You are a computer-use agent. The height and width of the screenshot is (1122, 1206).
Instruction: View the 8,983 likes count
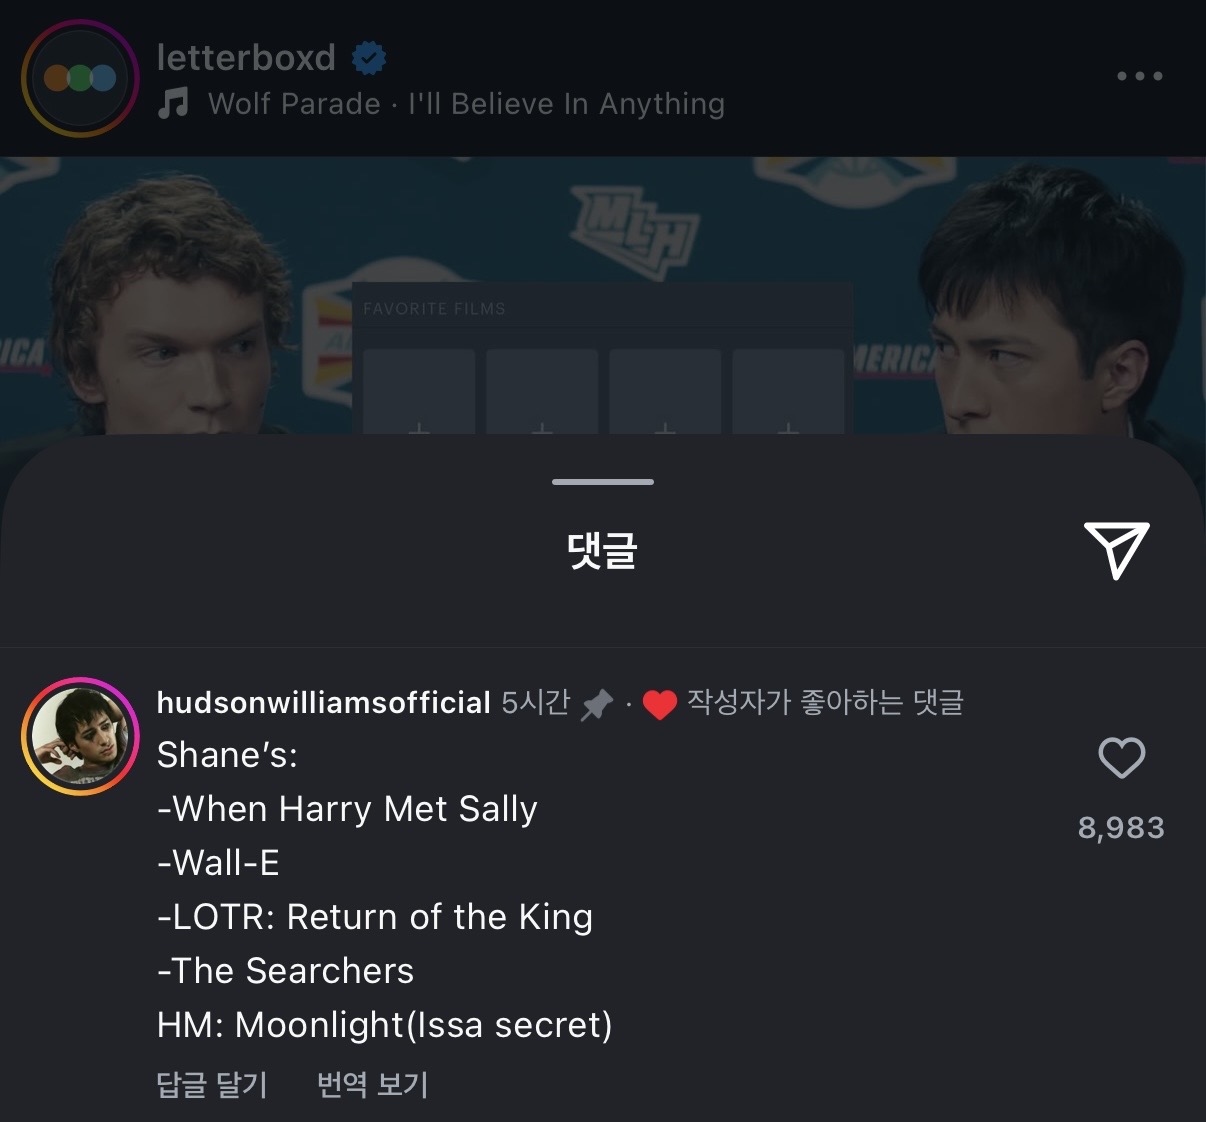tap(1121, 828)
